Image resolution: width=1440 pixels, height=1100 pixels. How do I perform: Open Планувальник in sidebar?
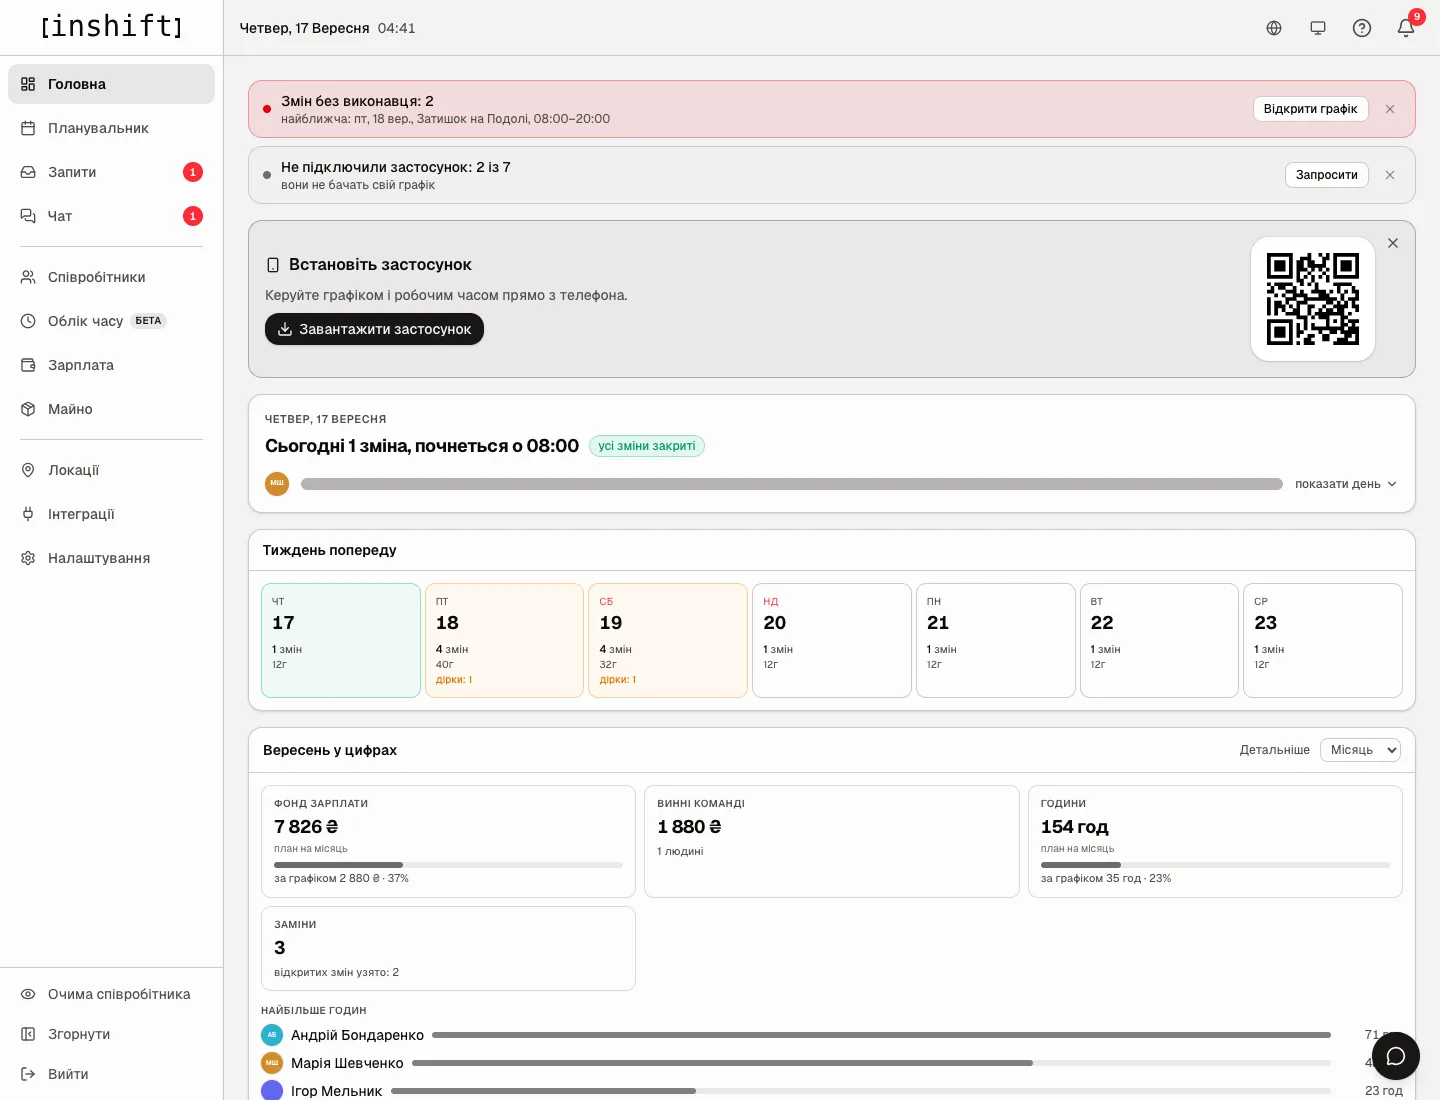111,128
